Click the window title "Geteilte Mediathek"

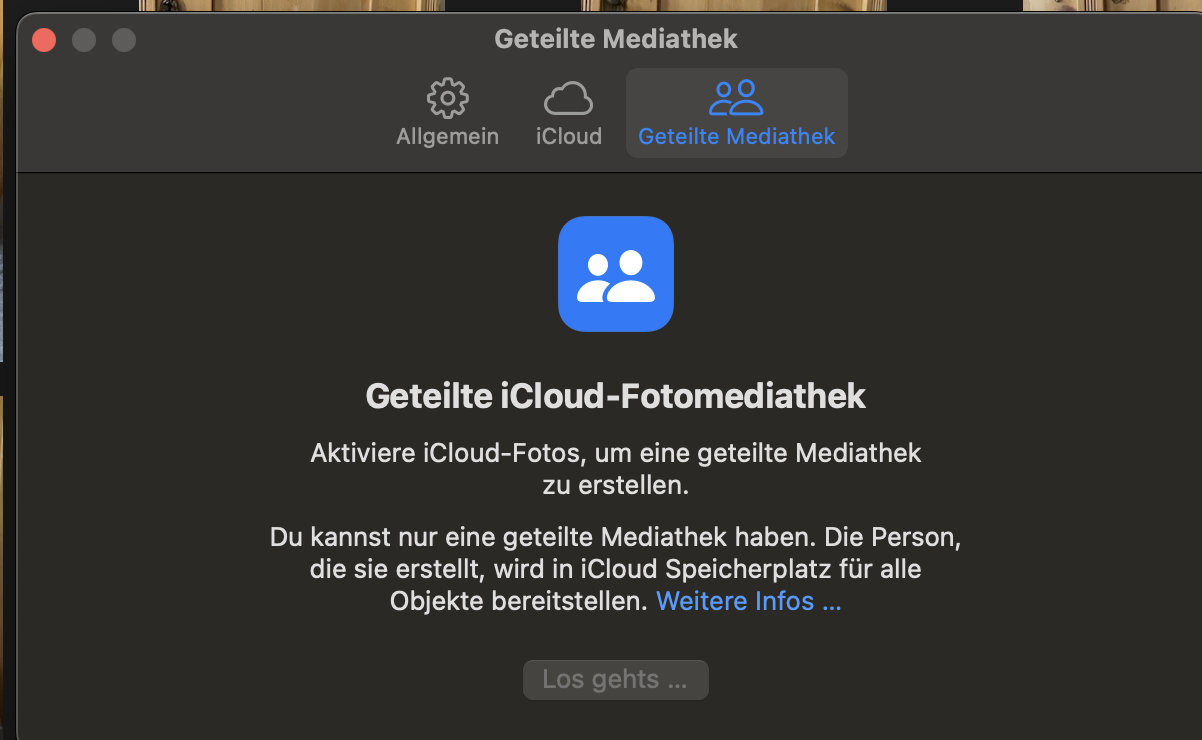[616, 40]
